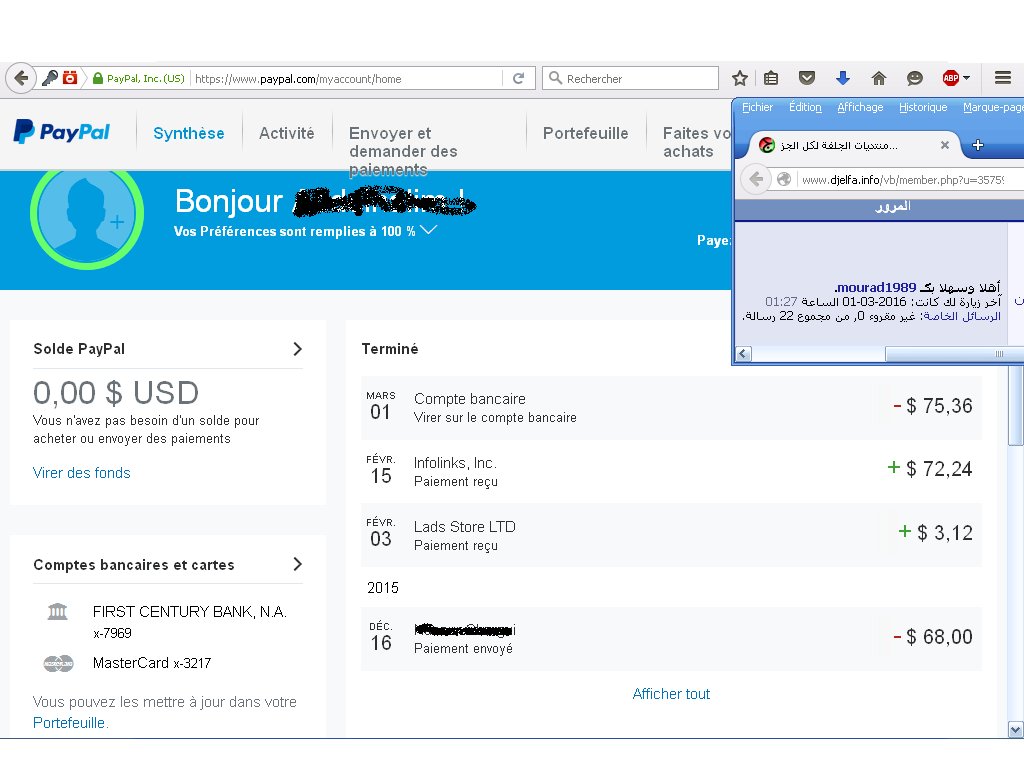Viewport: 1024px width, 768px height.
Task: Click the - $ 75,36 amount
Action: click(933, 406)
